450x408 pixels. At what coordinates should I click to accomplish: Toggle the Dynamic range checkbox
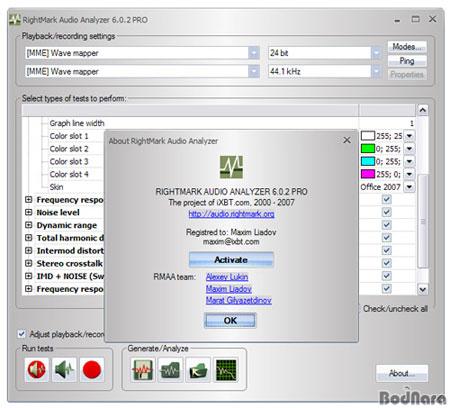pyautogui.click(x=387, y=225)
